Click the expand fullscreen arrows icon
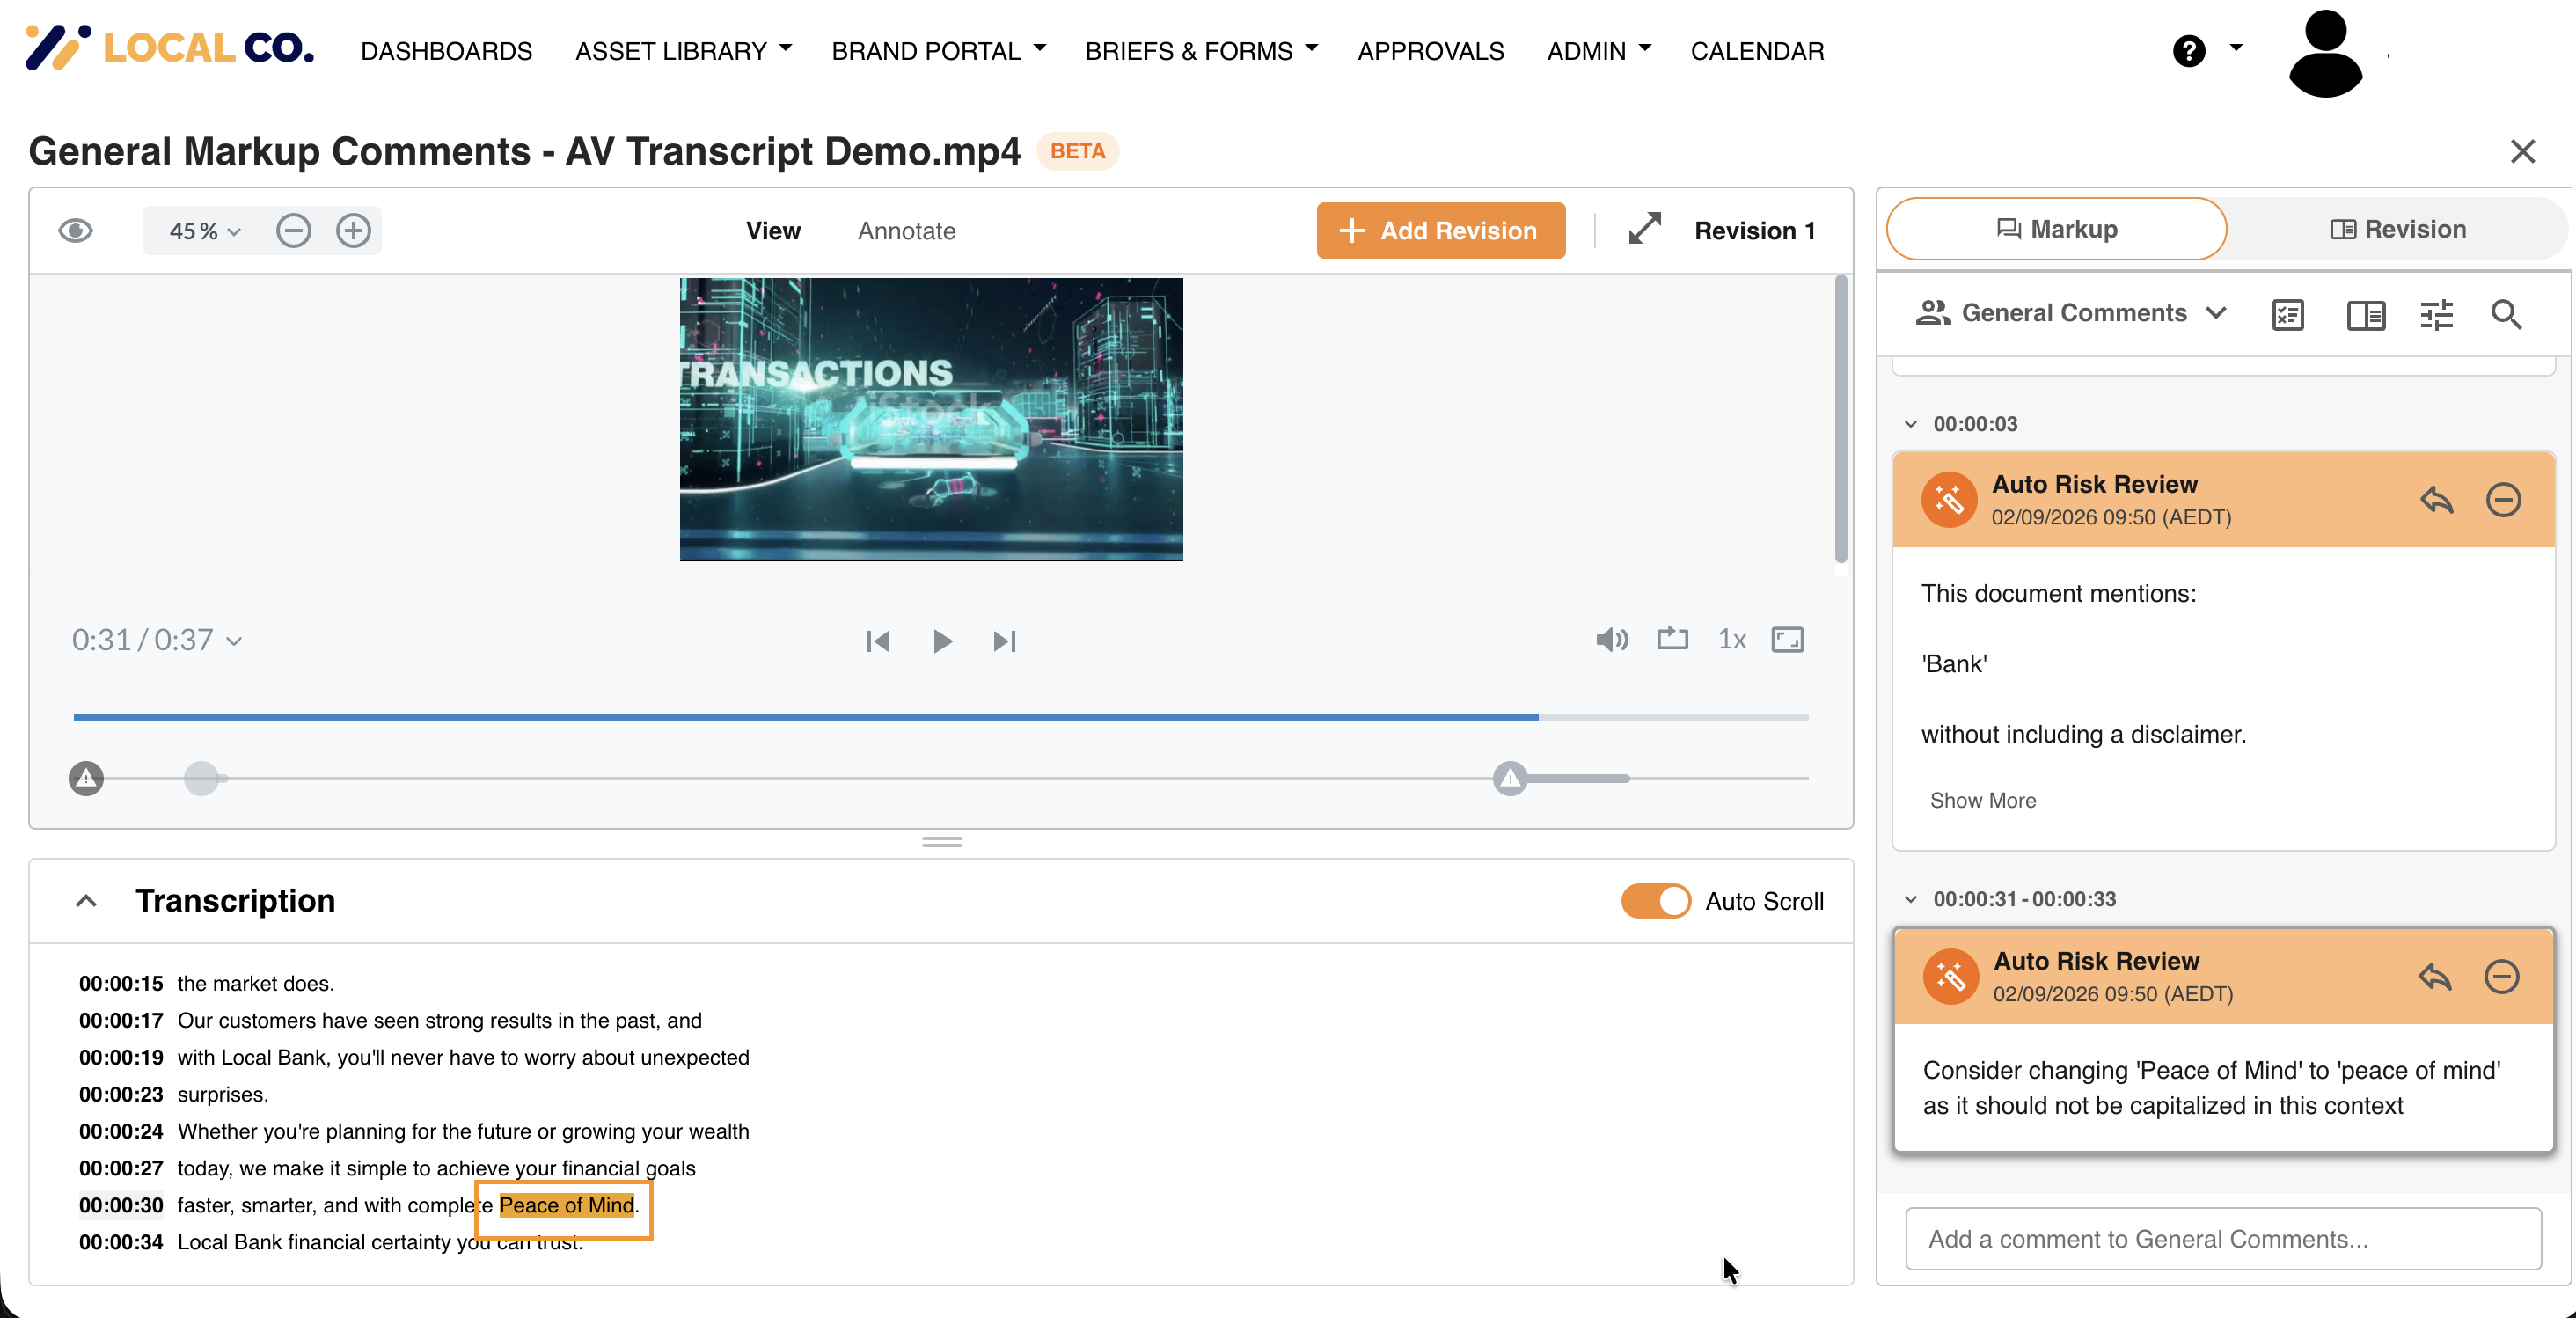Image resolution: width=2576 pixels, height=1318 pixels. pyautogui.click(x=1644, y=230)
